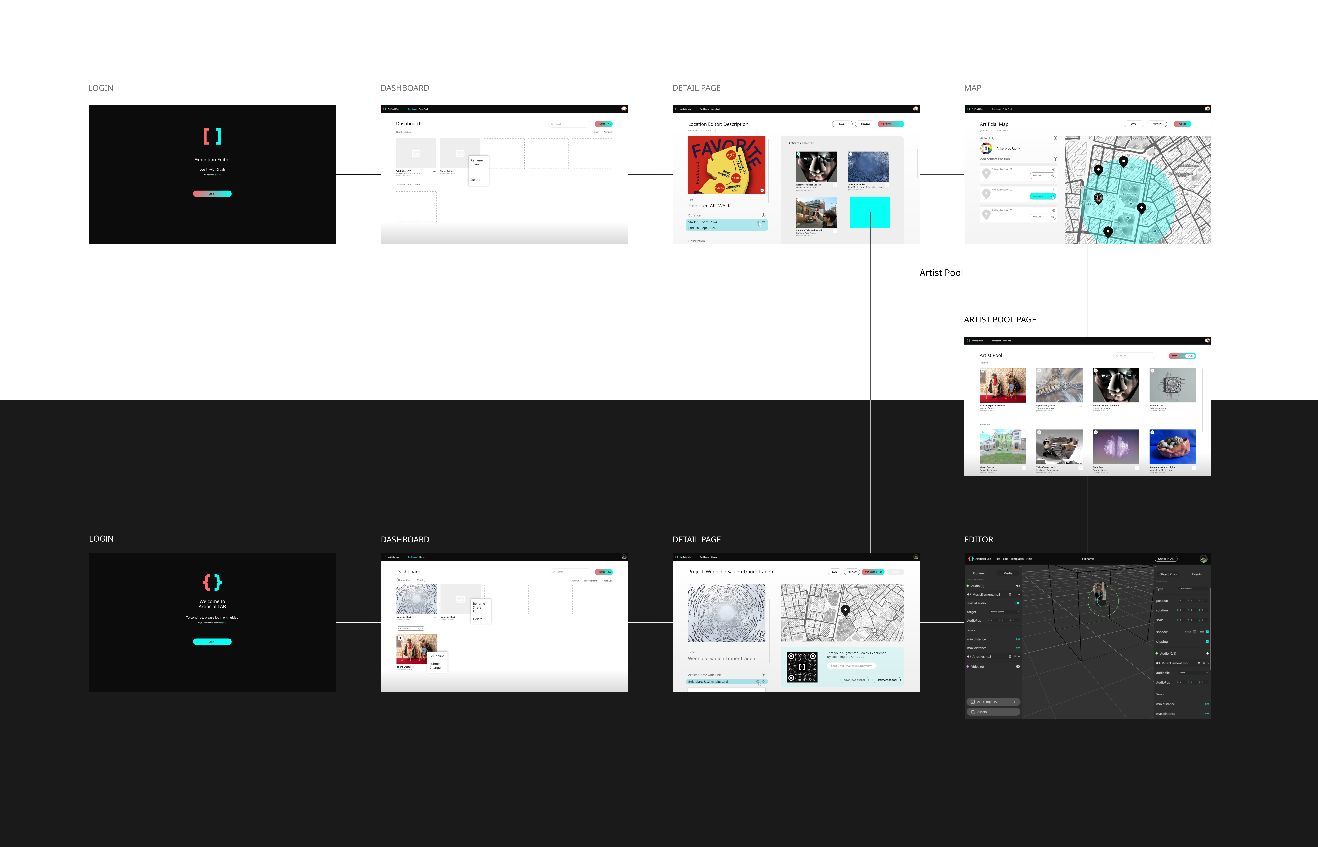Select solid cyan tile on top detail page
The image size is (1318, 847).
[869, 212]
